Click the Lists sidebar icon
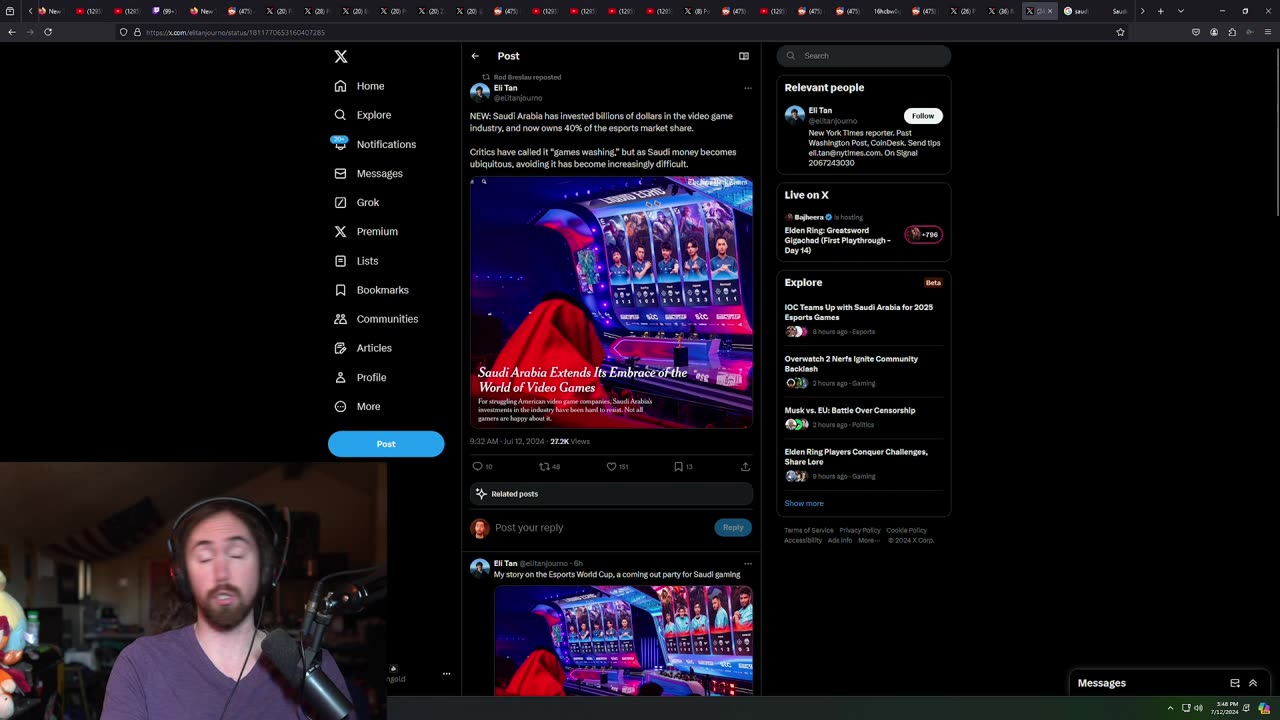 340,261
